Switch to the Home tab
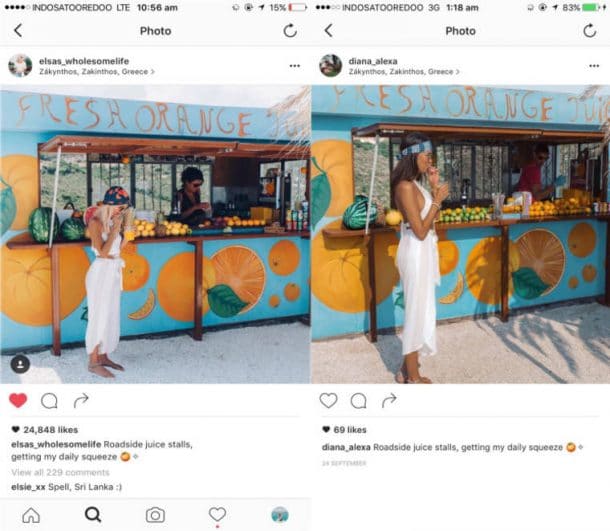 (31, 515)
